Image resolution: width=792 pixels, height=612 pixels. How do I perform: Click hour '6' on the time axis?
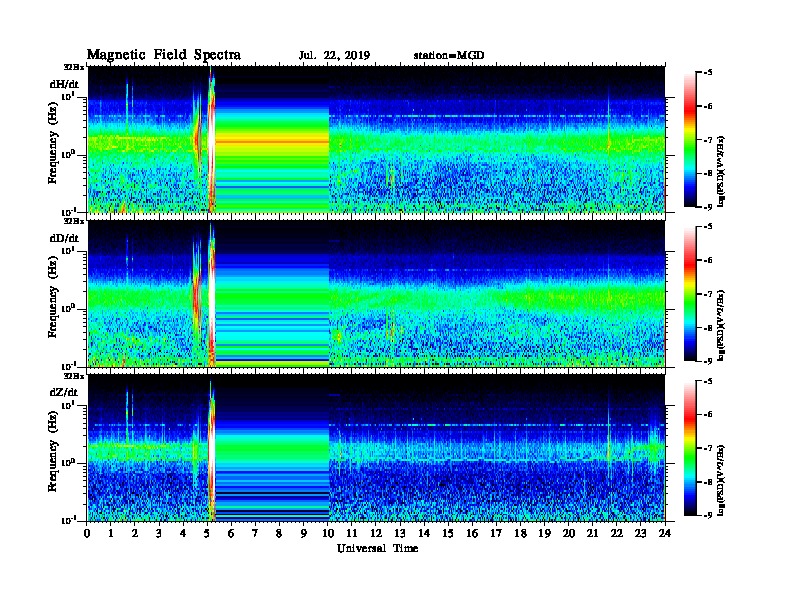click(x=231, y=533)
